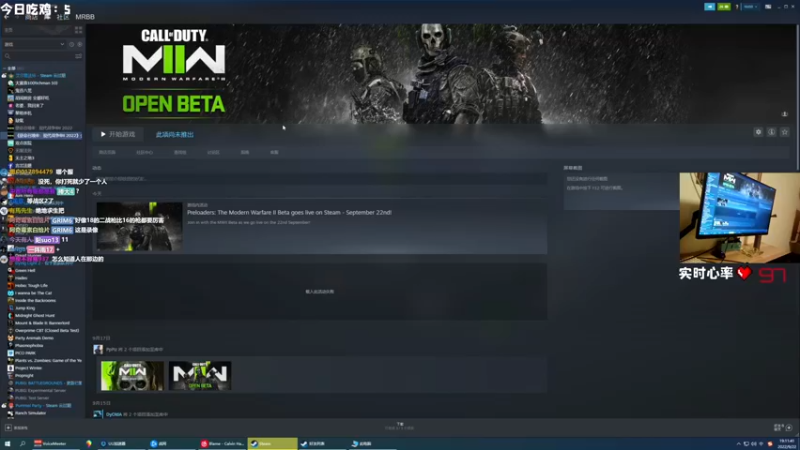Open the Preloaders Modern Warfare II Beta news headline

pyautogui.click(x=289, y=212)
